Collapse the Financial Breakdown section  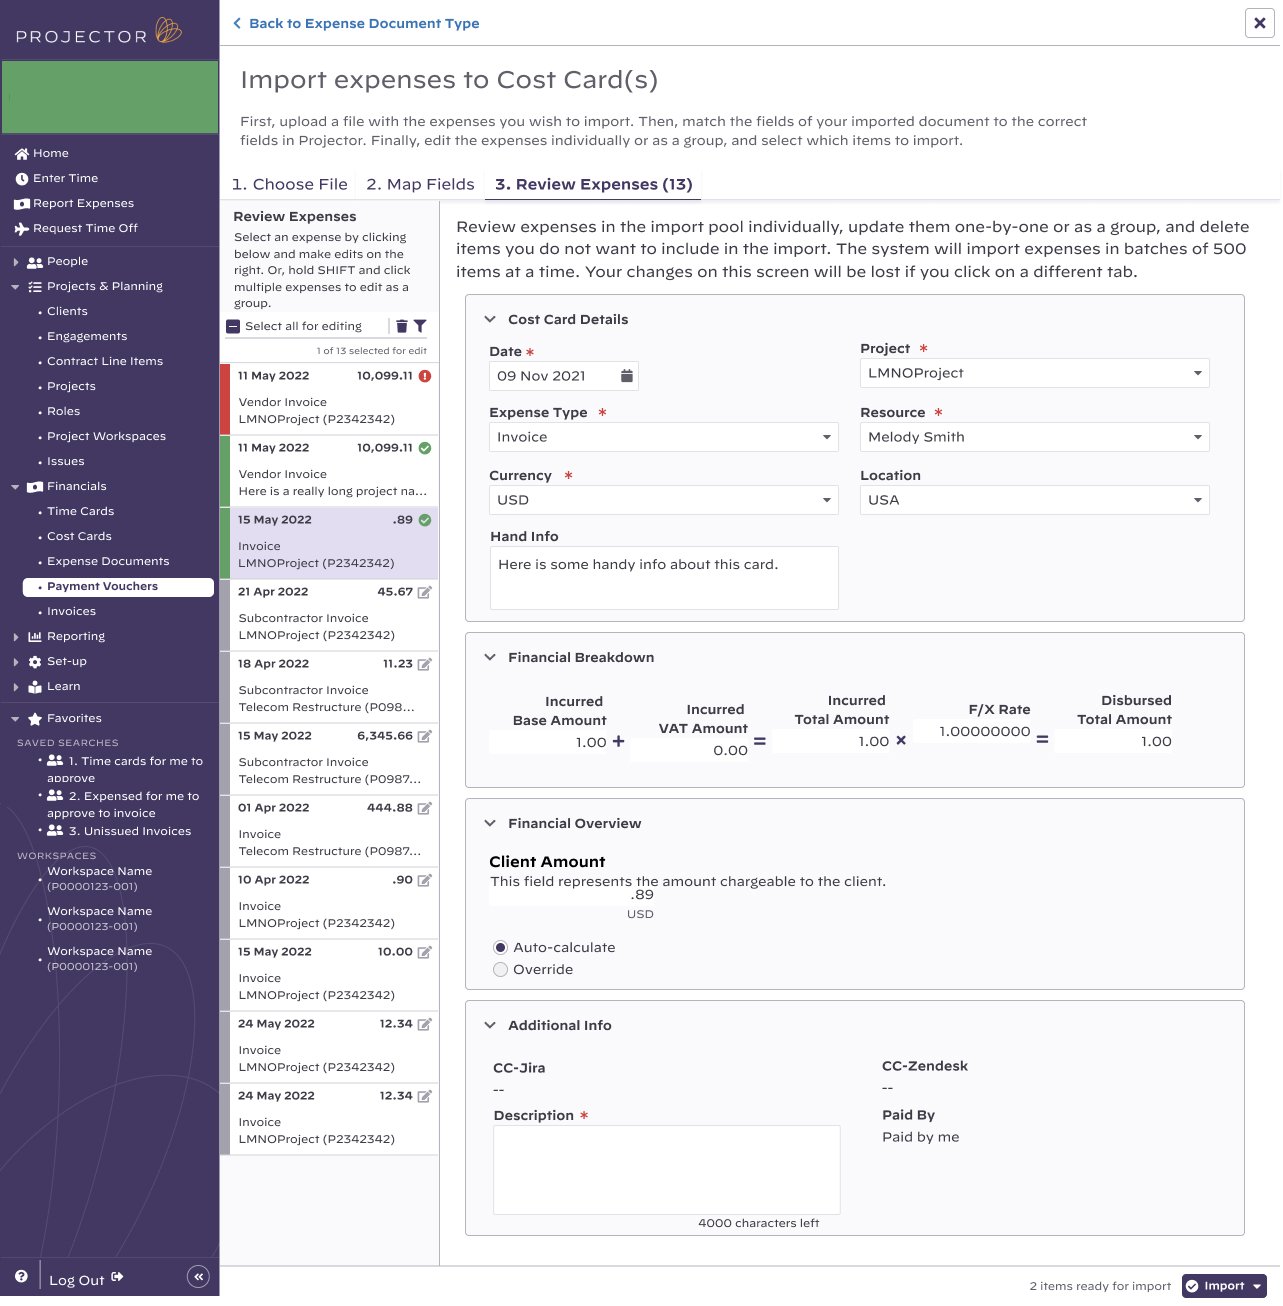tap(490, 658)
